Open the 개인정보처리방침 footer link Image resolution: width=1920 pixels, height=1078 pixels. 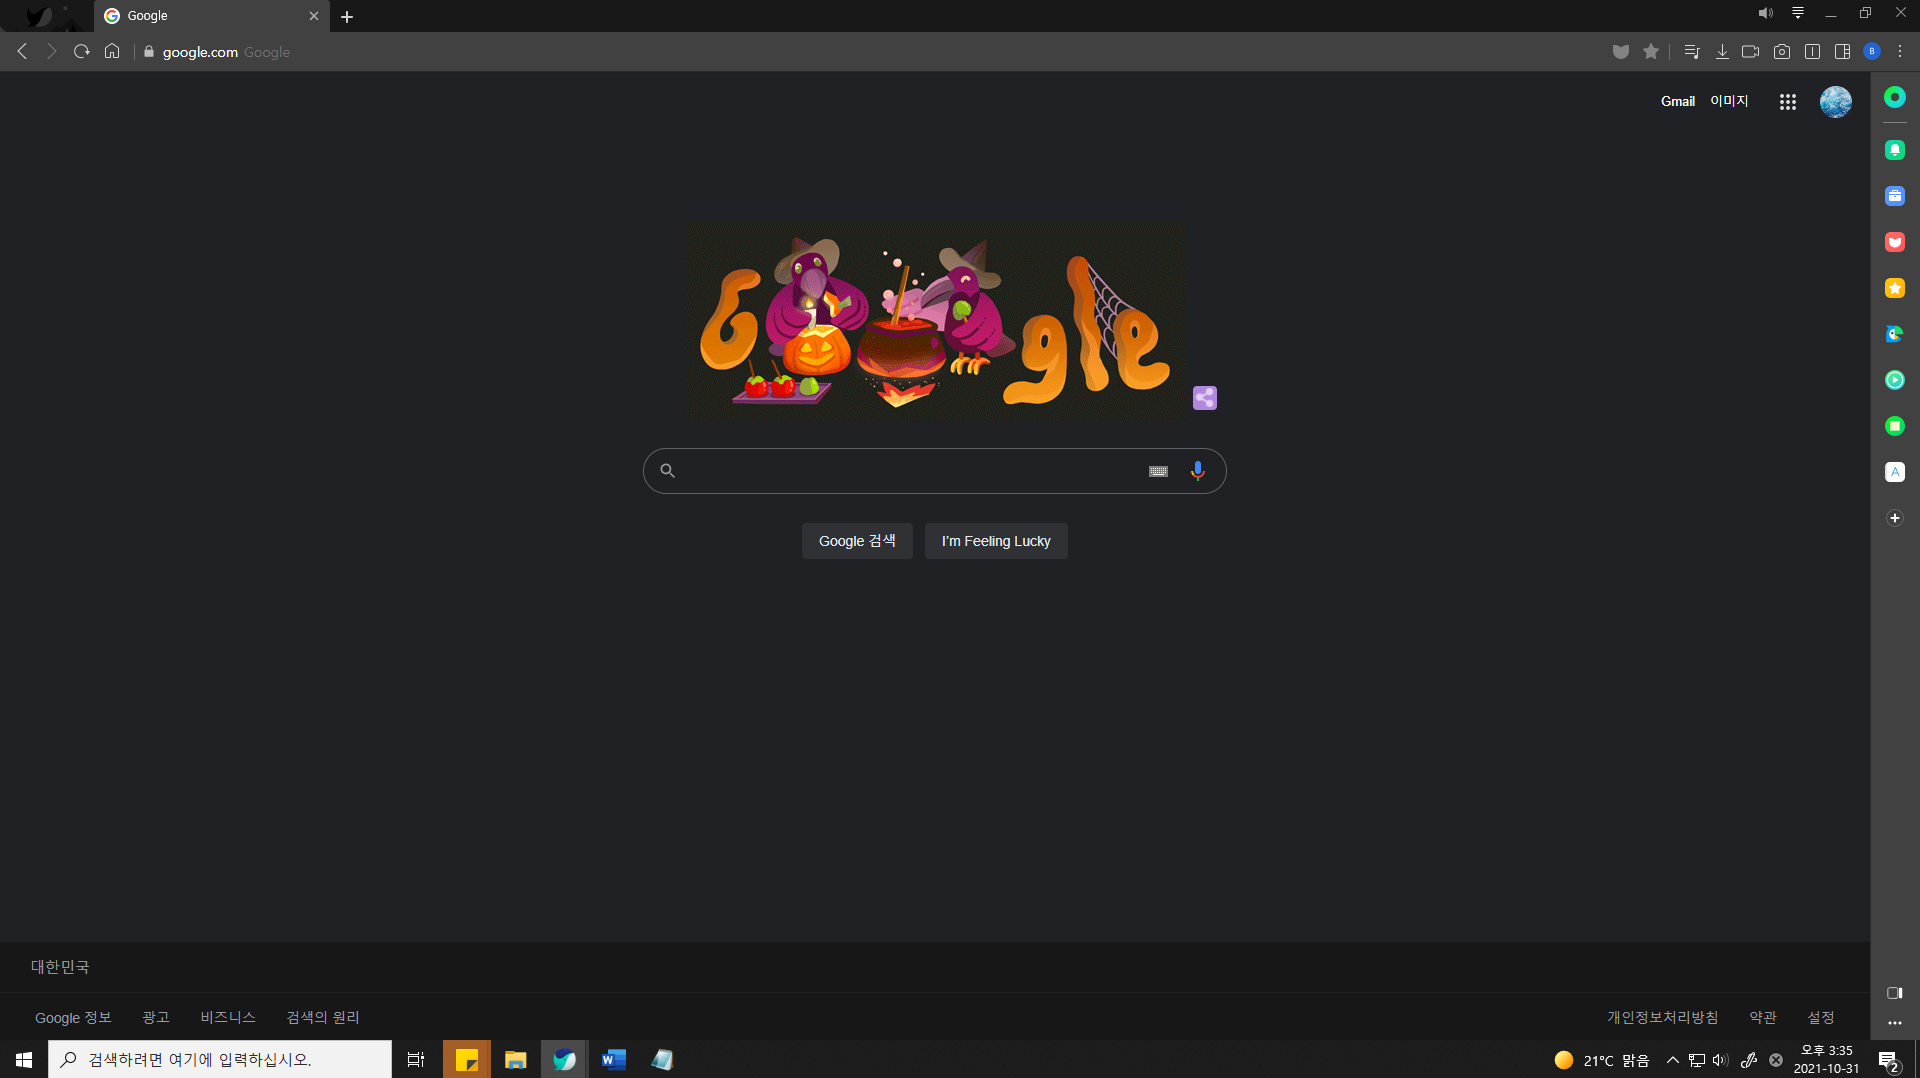click(1663, 1017)
